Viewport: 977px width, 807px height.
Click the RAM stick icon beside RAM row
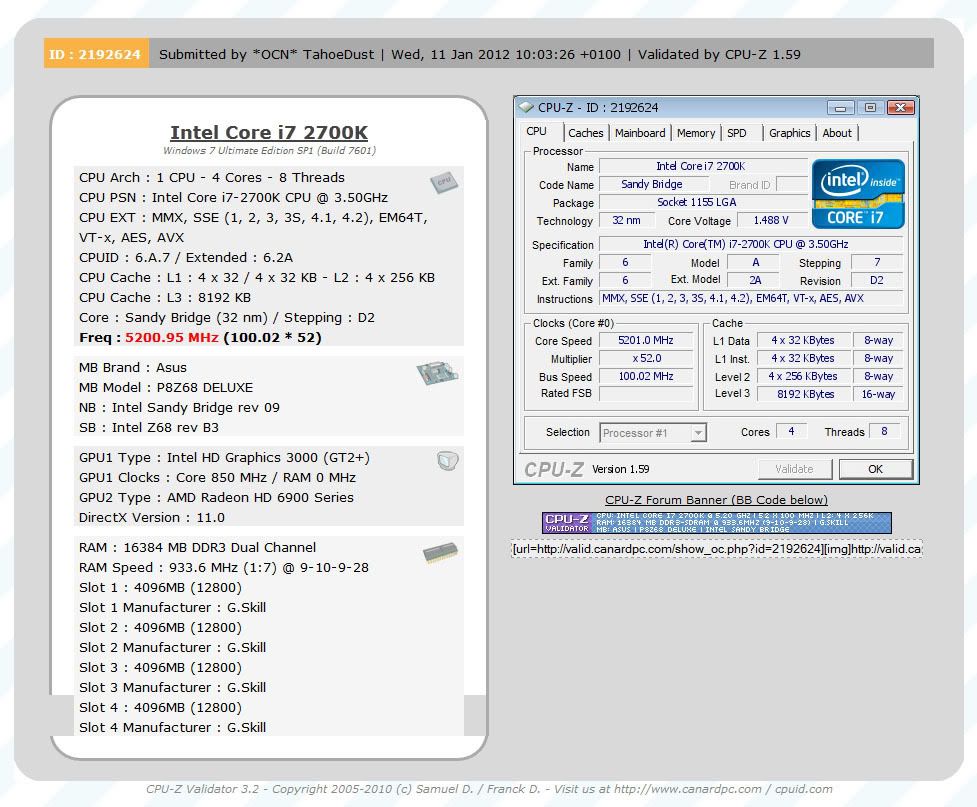point(441,553)
